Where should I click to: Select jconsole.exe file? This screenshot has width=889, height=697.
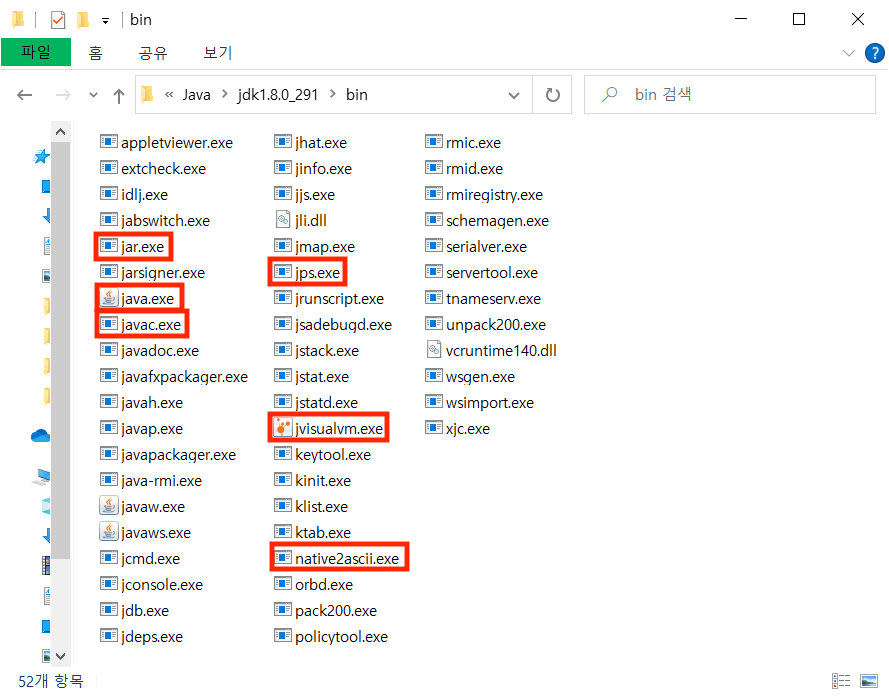coord(151,584)
